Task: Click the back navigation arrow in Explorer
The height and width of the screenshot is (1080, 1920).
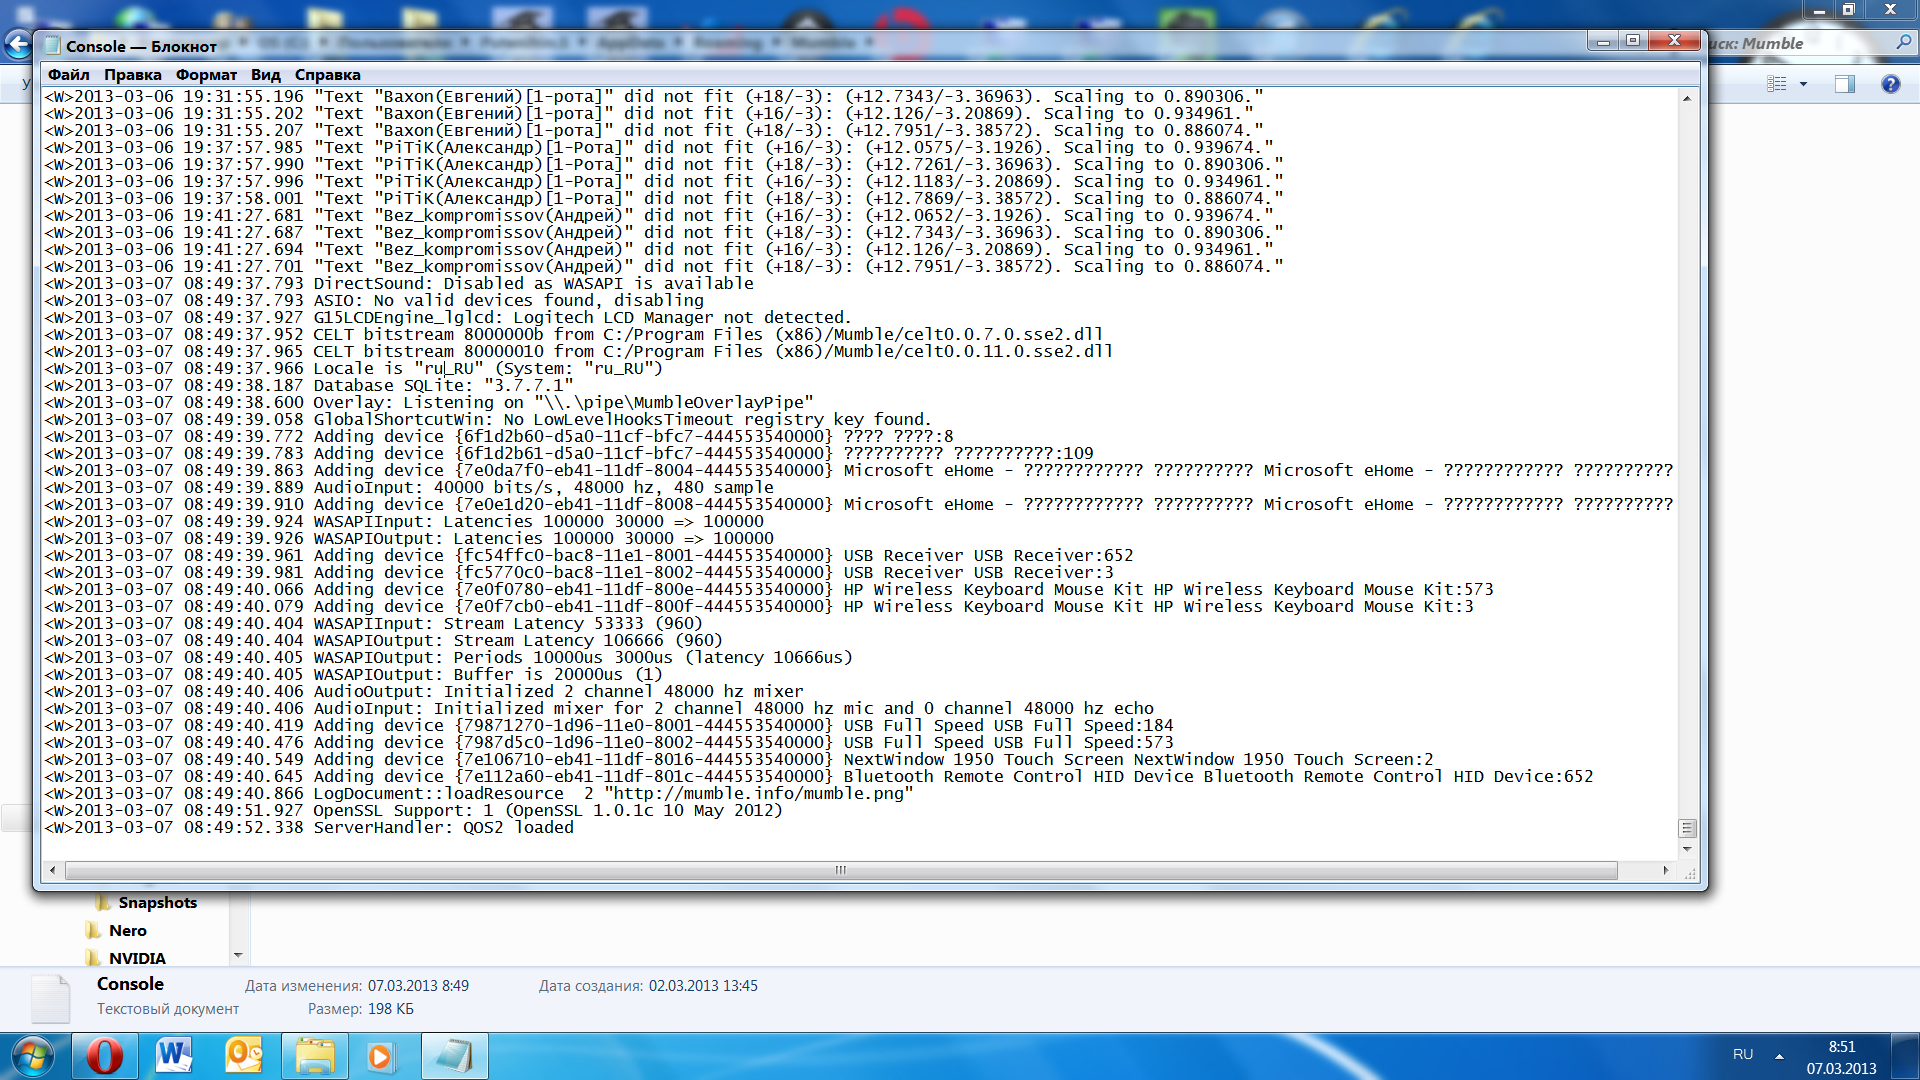Action: tap(18, 44)
